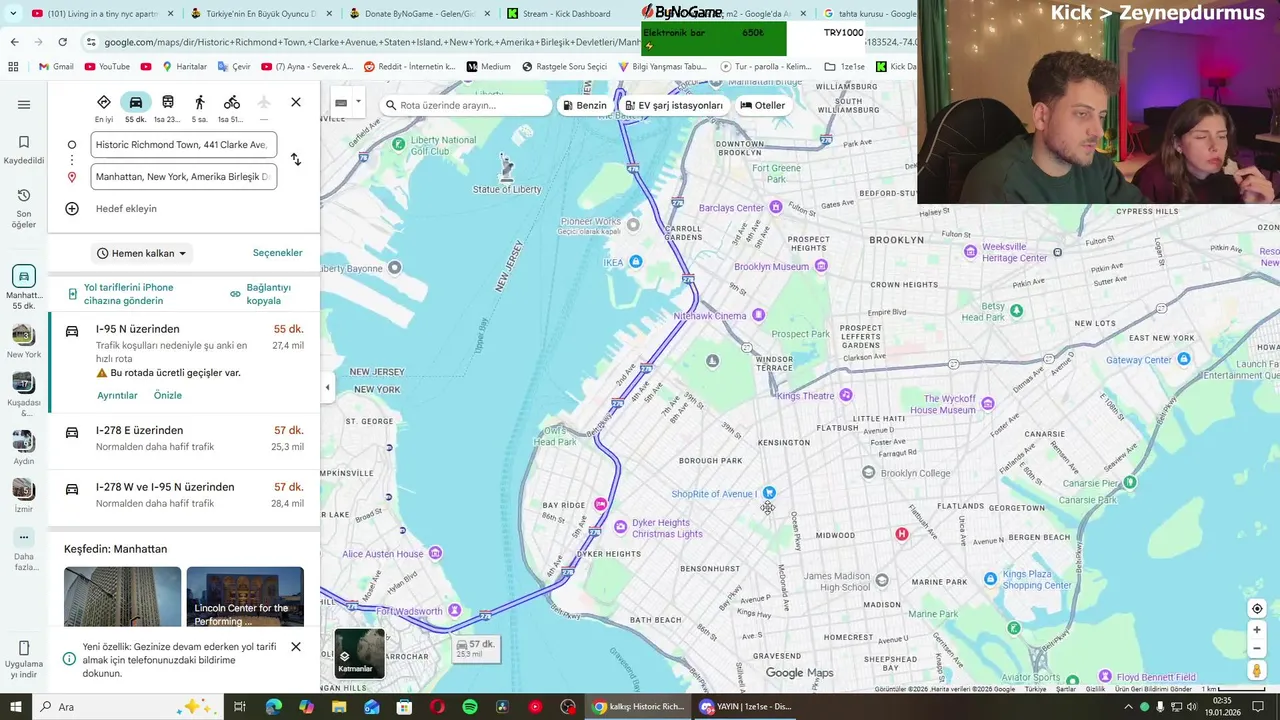
Task: Switch to 'tahta kurusu - Google' tab
Action: [868, 14]
